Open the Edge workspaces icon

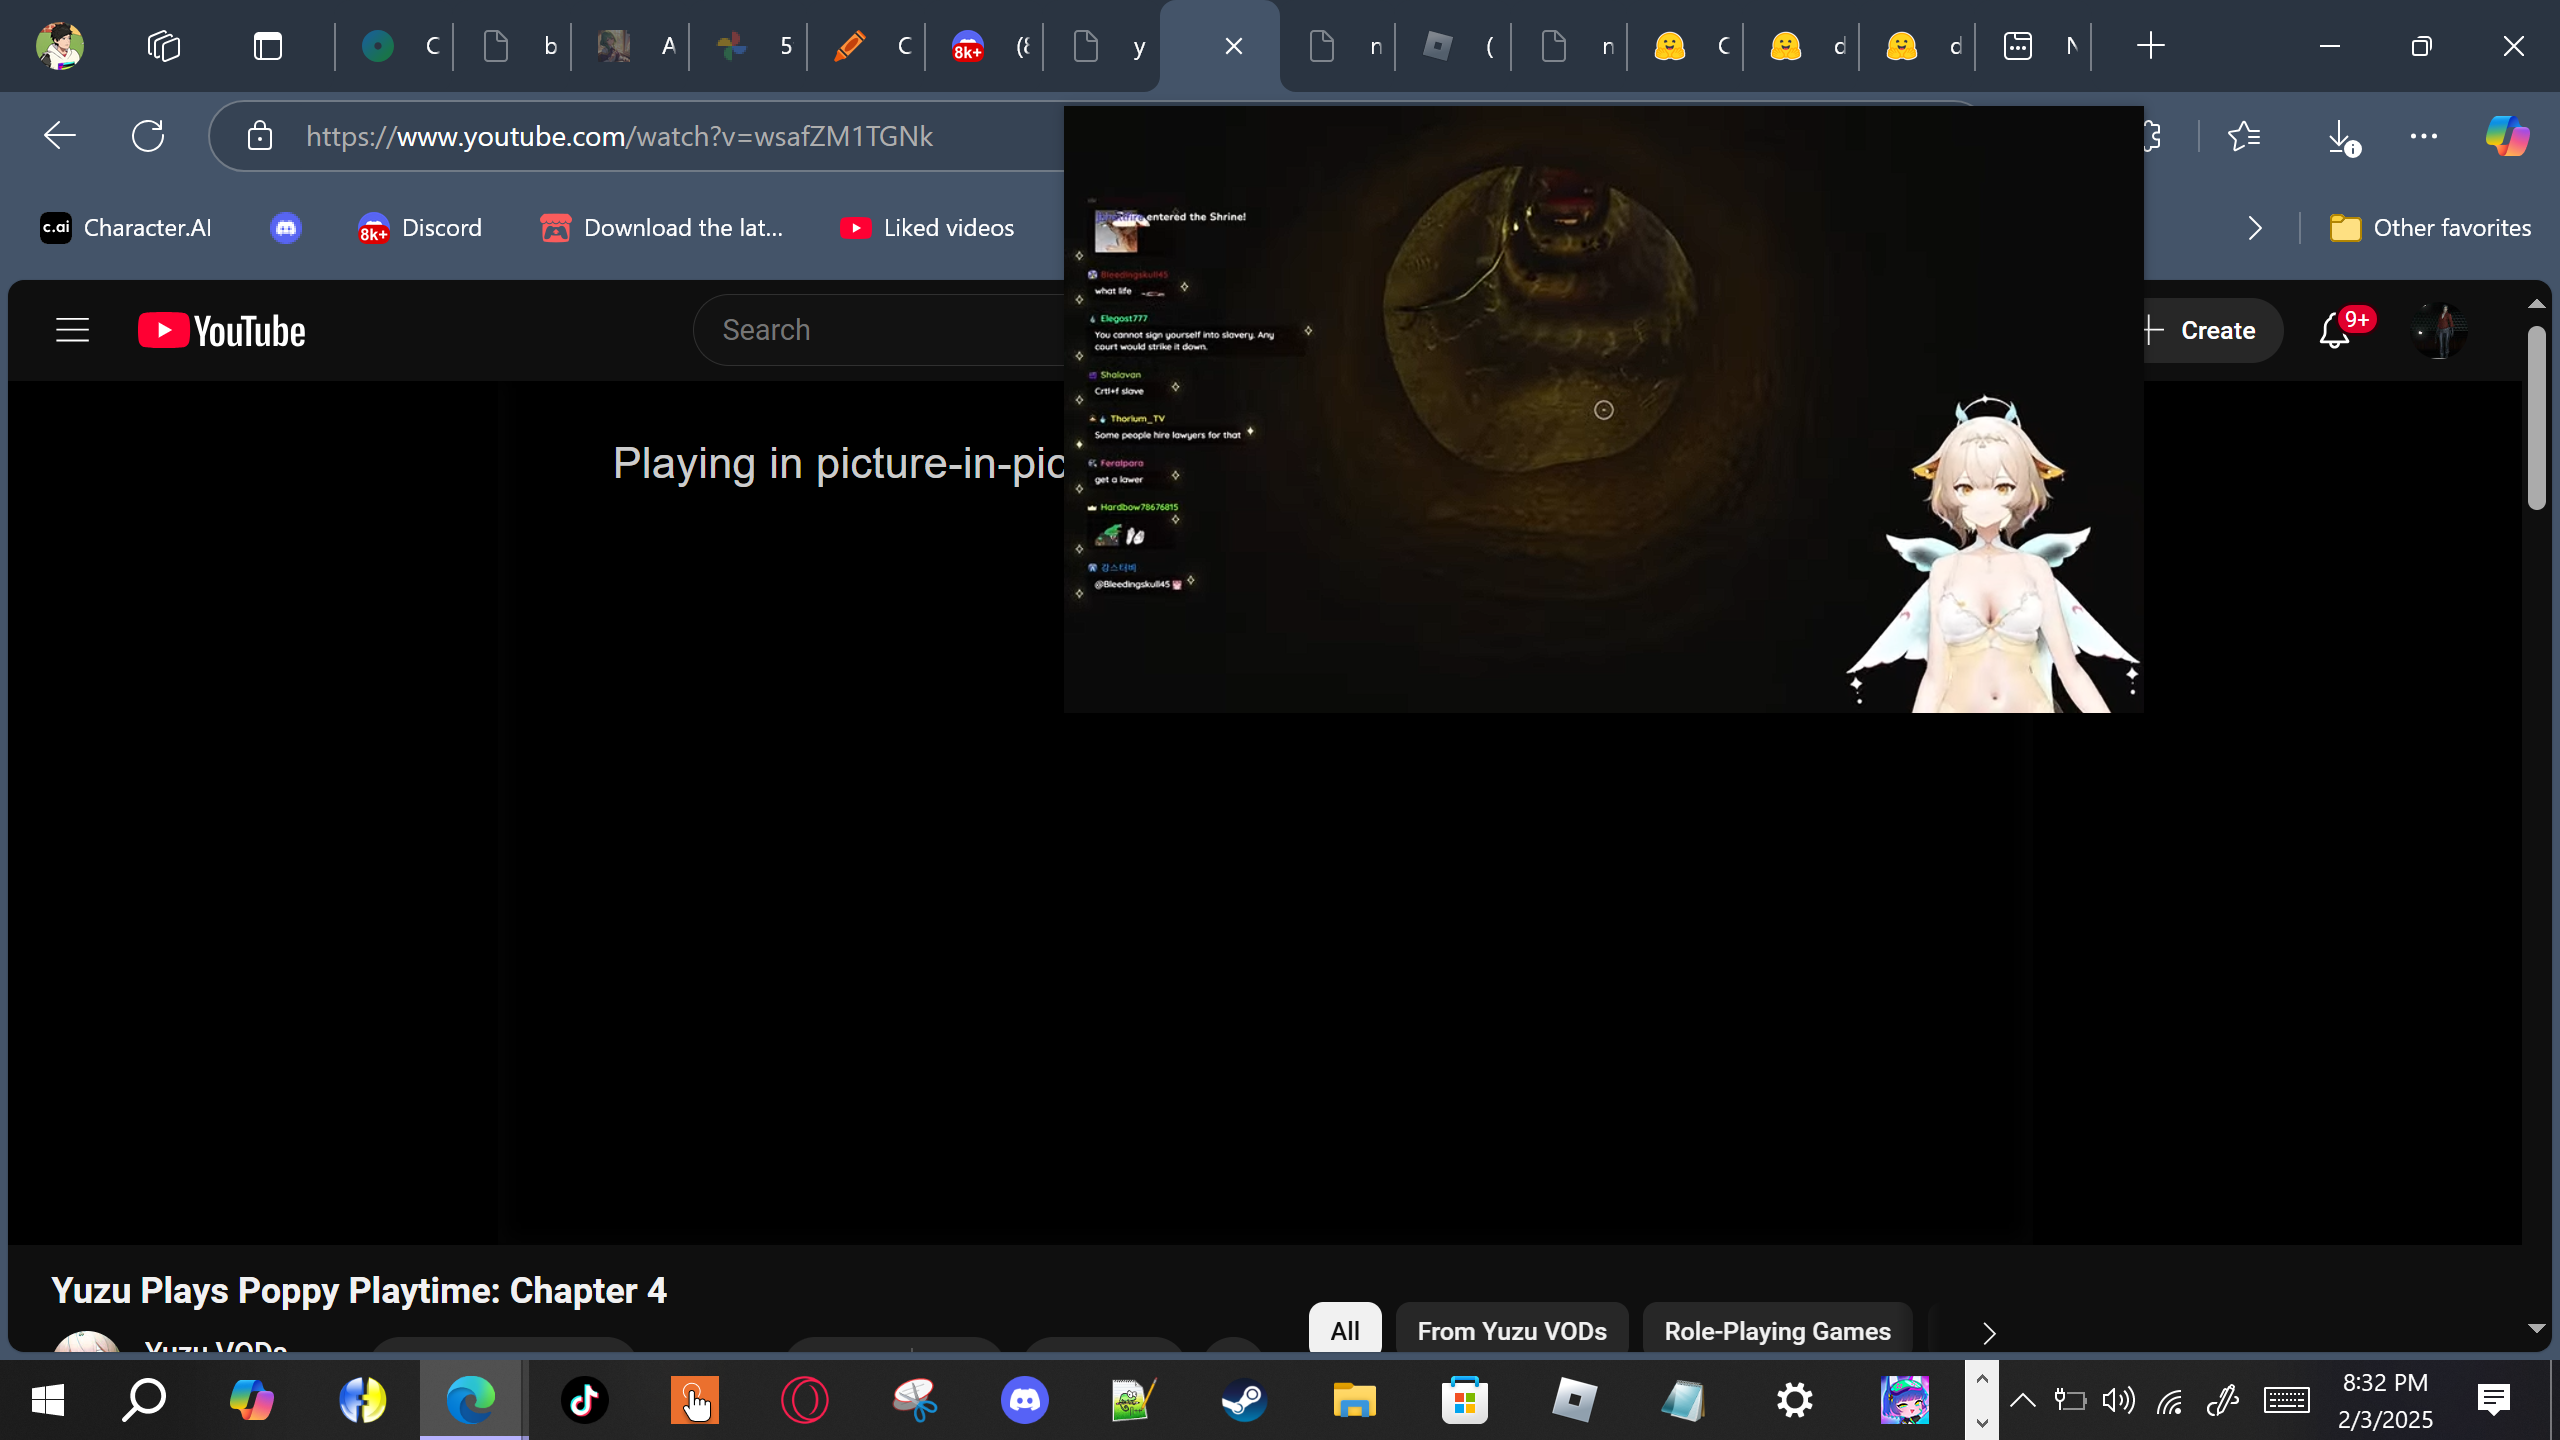click(x=164, y=46)
